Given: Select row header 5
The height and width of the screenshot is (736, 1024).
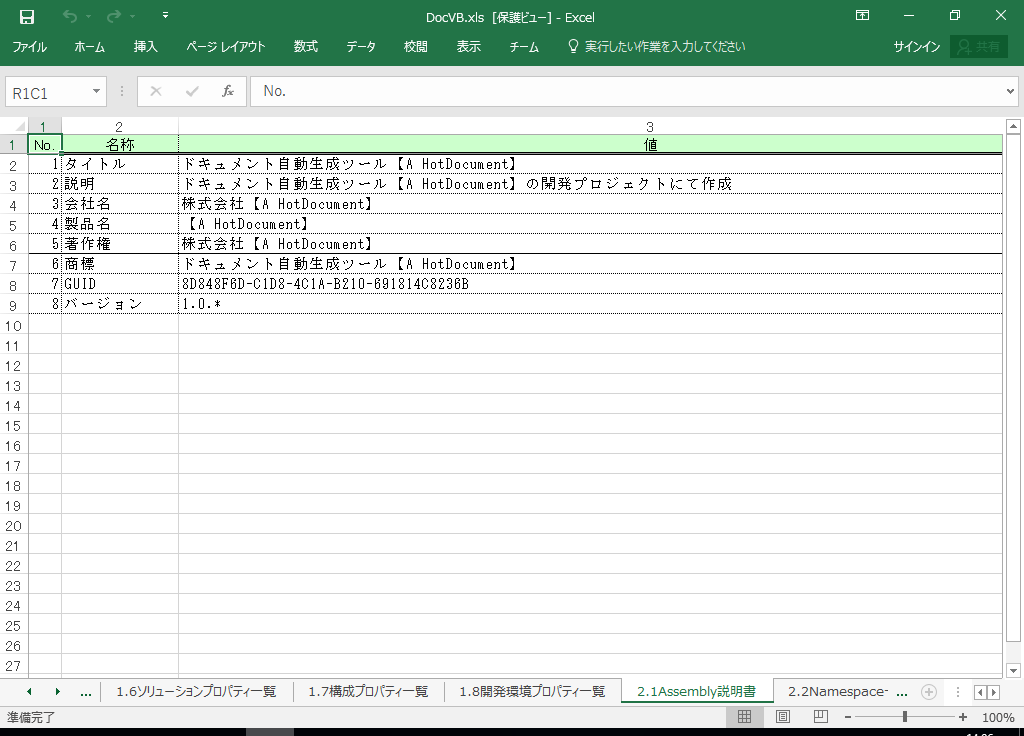Looking at the screenshot, I should coord(13,226).
